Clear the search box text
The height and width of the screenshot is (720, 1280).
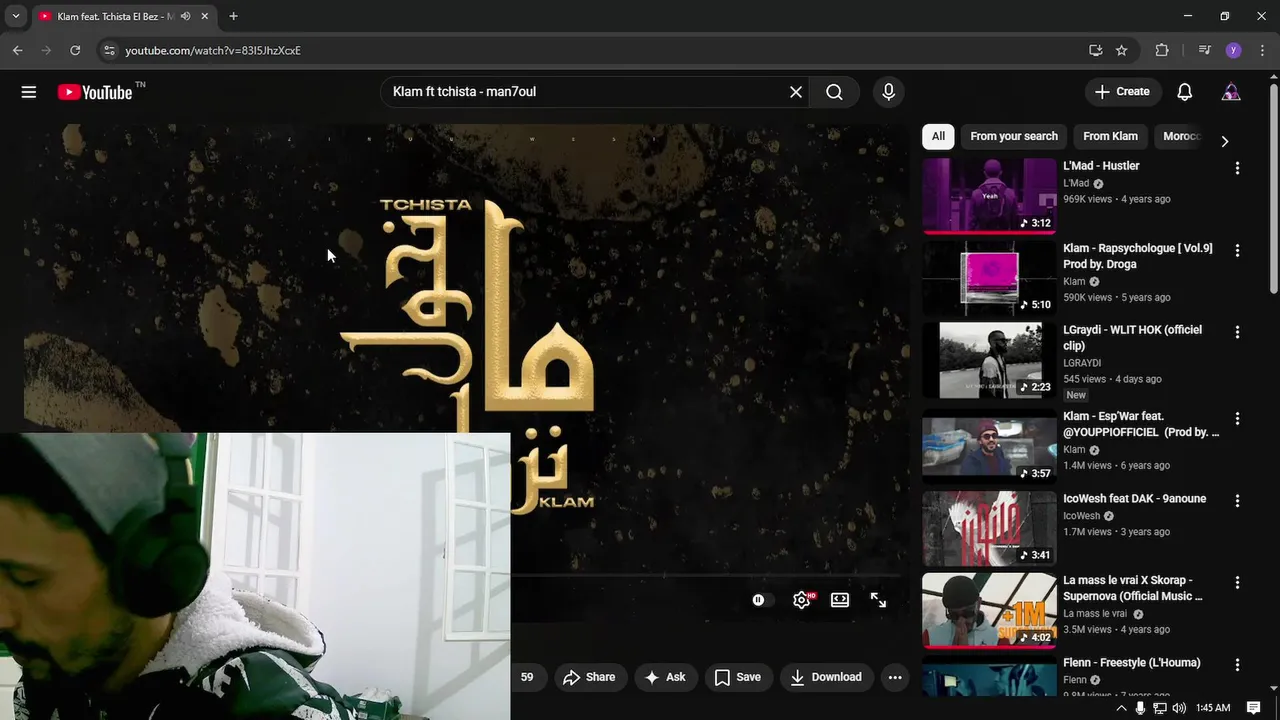tap(796, 92)
